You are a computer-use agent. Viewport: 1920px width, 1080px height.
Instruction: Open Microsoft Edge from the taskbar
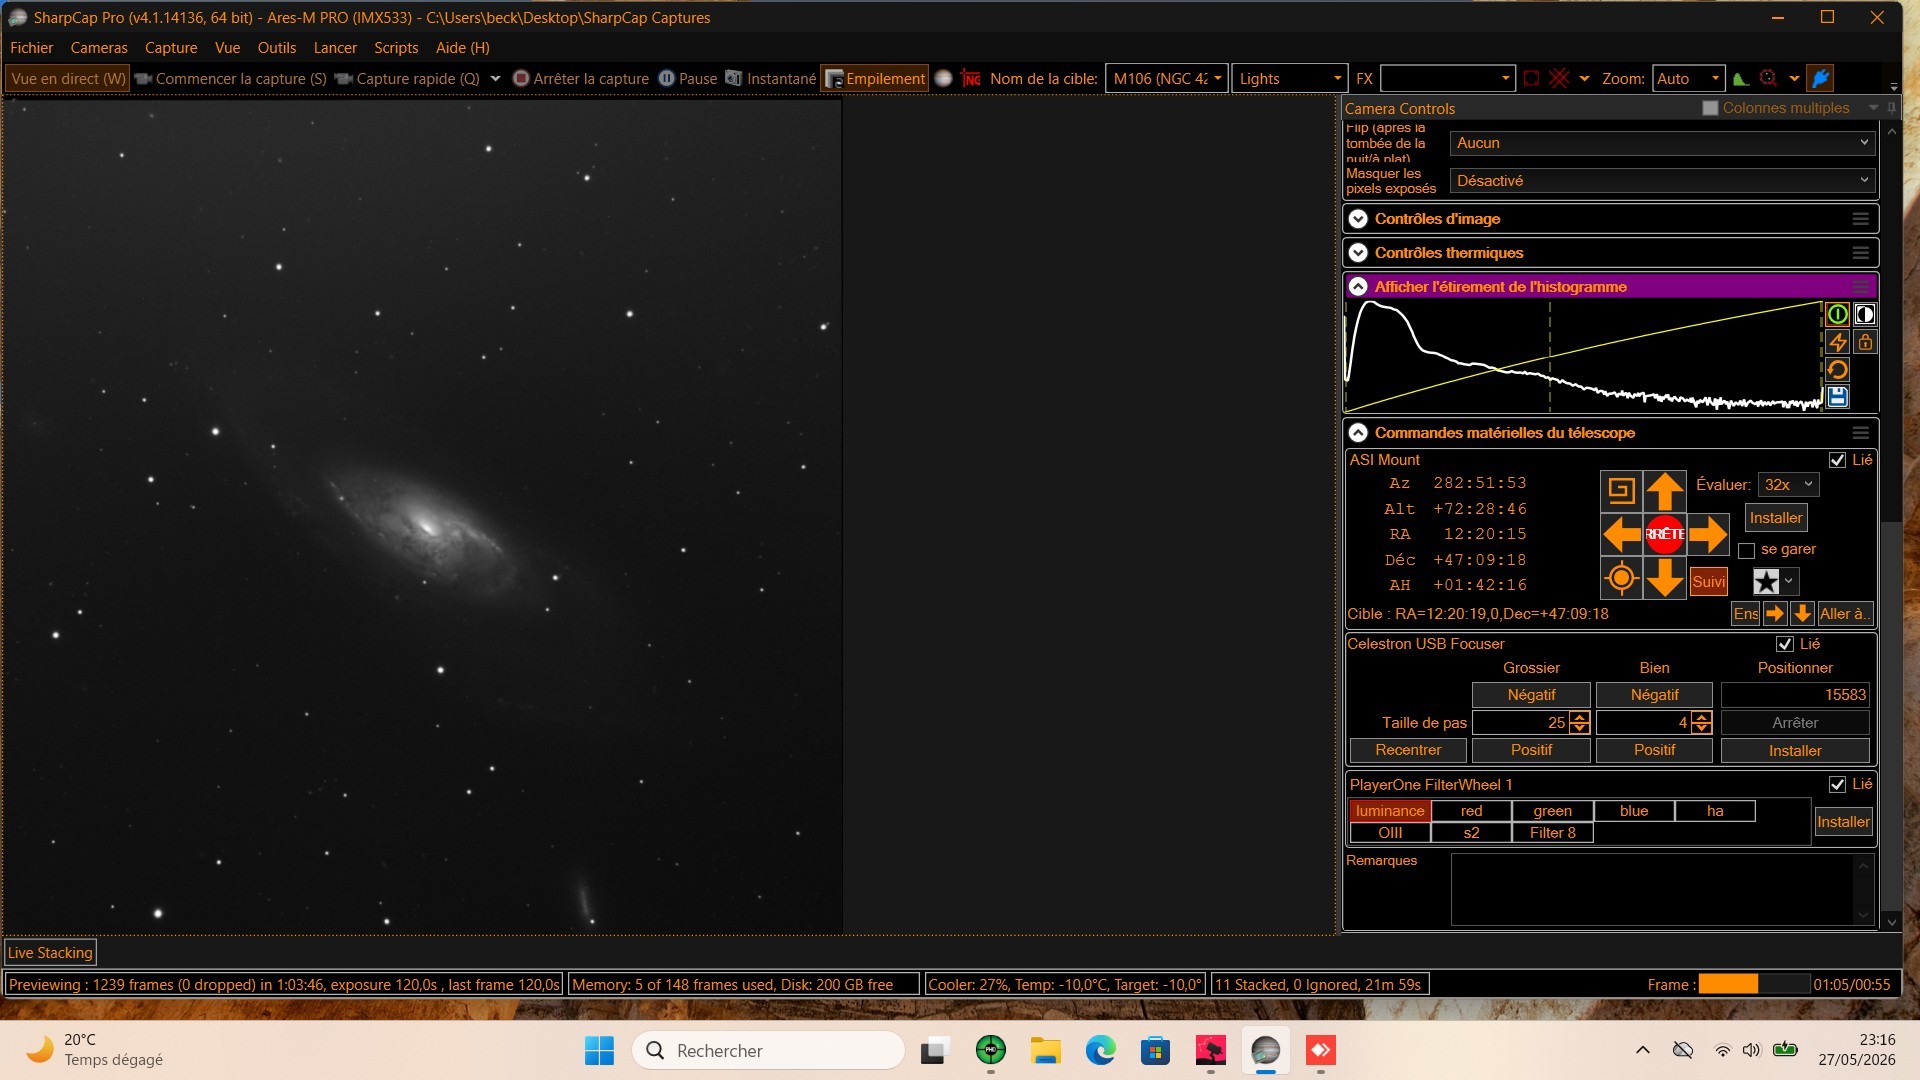(1101, 1050)
